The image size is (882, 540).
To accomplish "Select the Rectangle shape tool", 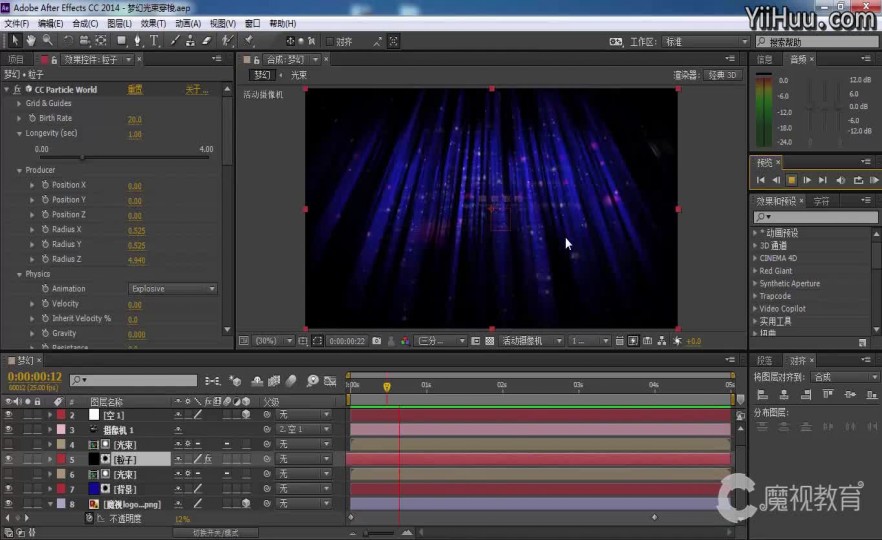I will [x=122, y=40].
